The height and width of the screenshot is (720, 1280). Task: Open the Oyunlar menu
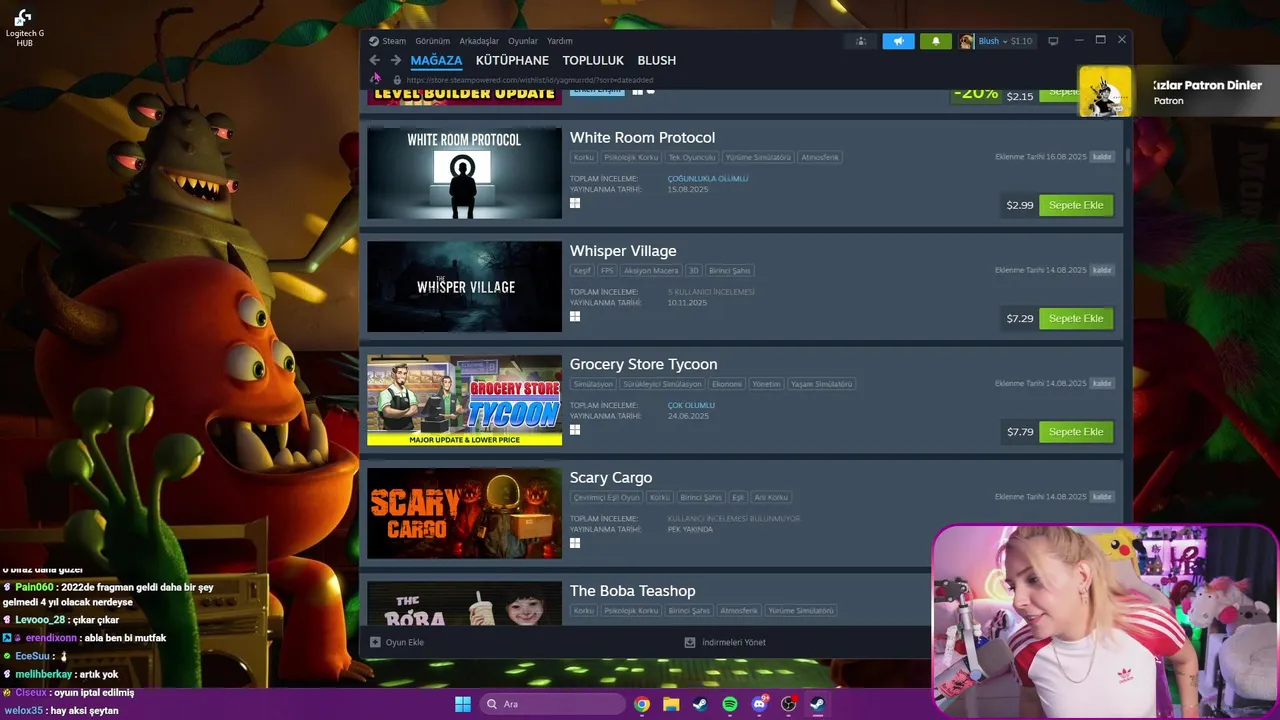pos(523,41)
